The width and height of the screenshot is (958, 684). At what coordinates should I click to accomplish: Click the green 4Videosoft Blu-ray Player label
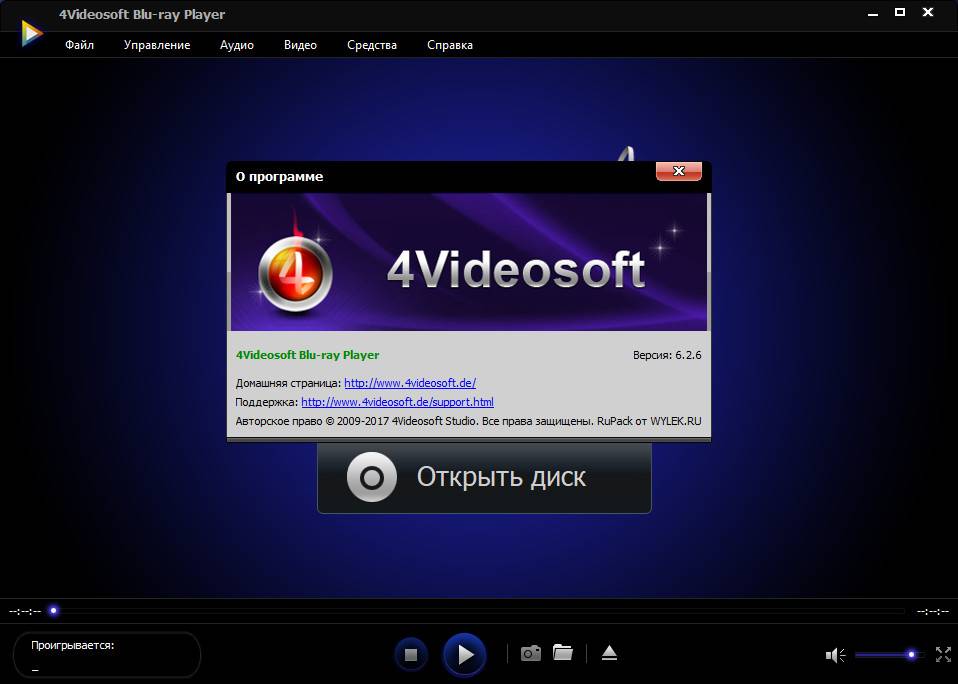pyautogui.click(x=307, y=355)
